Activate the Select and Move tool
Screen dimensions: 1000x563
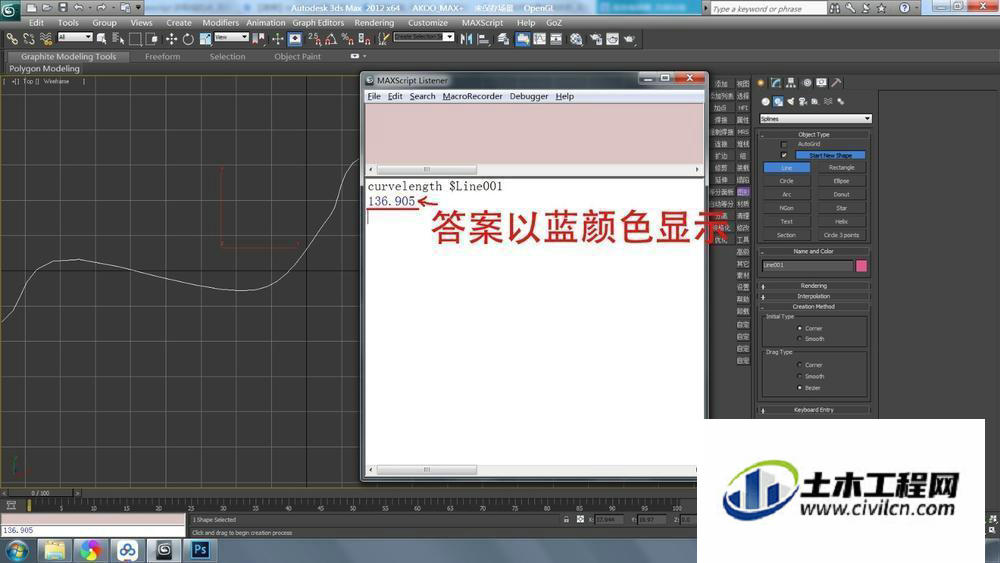pyautogui.click(x=171, y=39)
